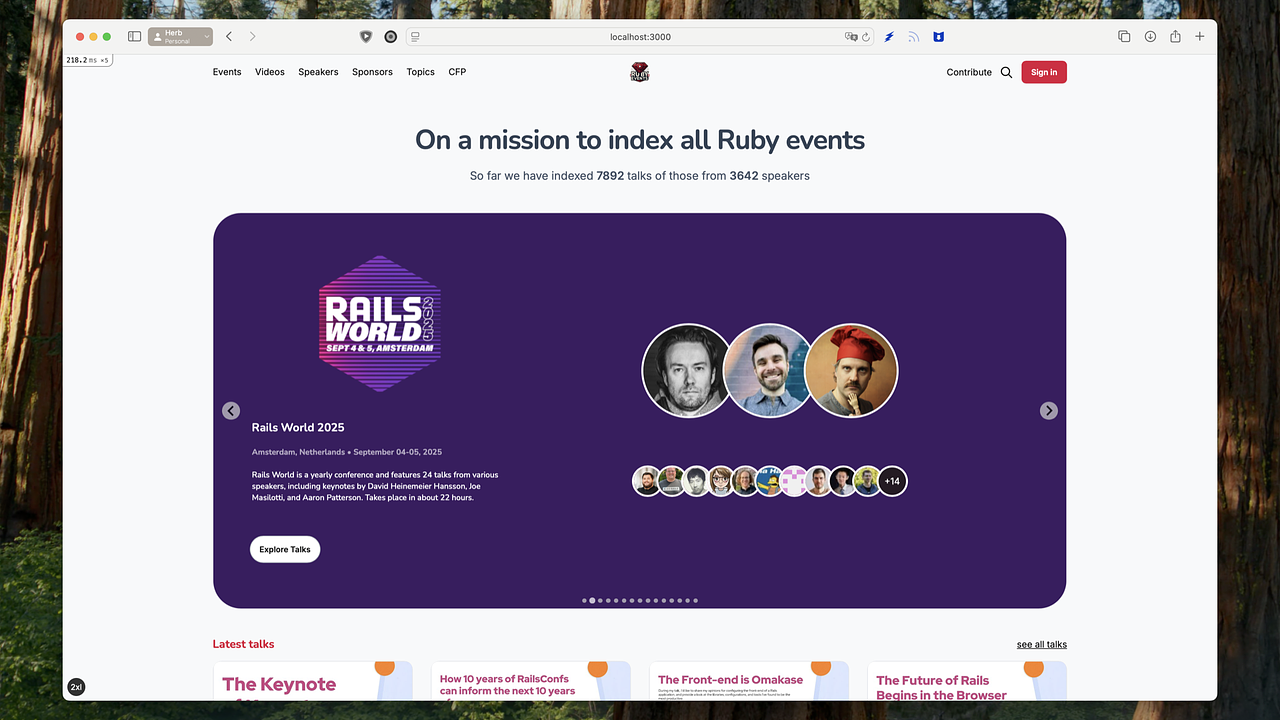Click the see all talks link
The height and width of the screenshot is (720, 1280).
(1042, 645)
